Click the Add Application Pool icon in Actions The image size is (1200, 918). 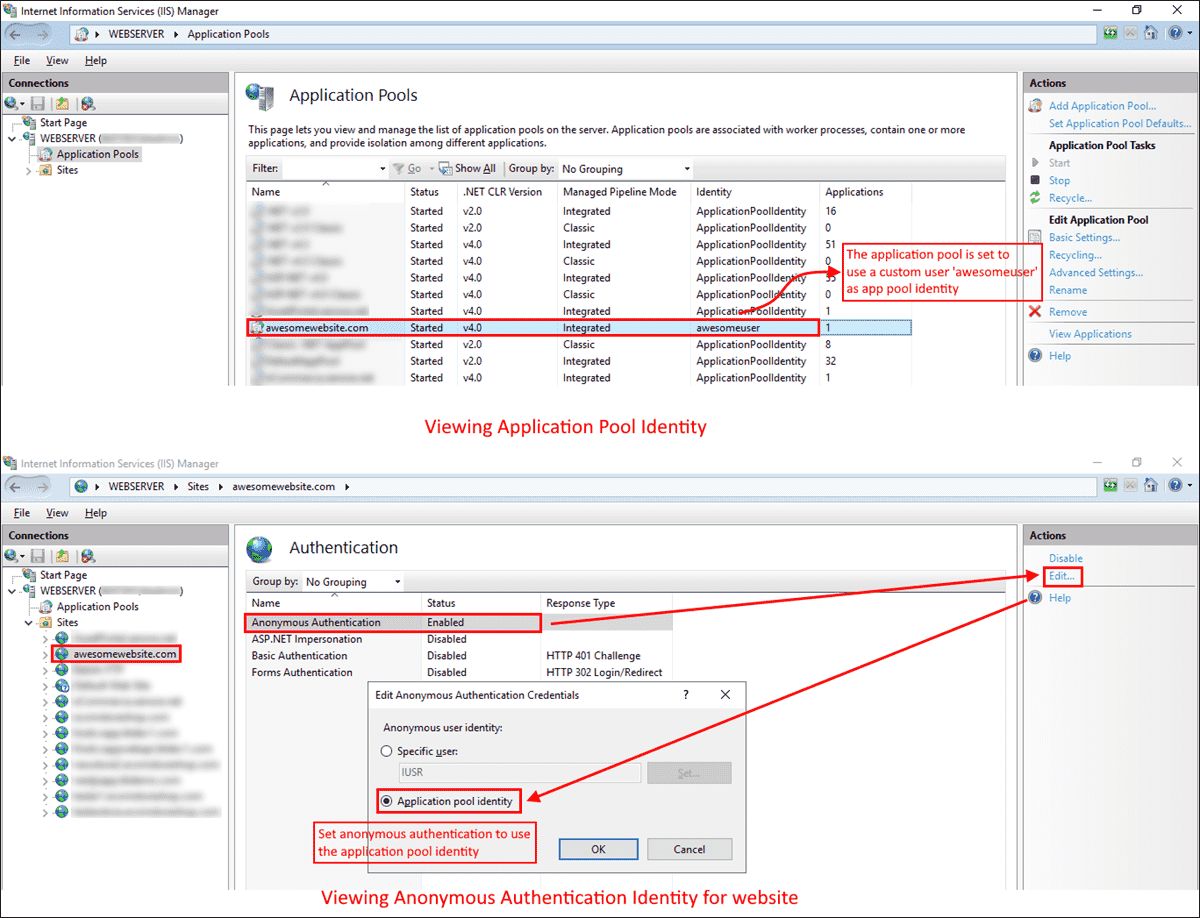coord(1035,105)
